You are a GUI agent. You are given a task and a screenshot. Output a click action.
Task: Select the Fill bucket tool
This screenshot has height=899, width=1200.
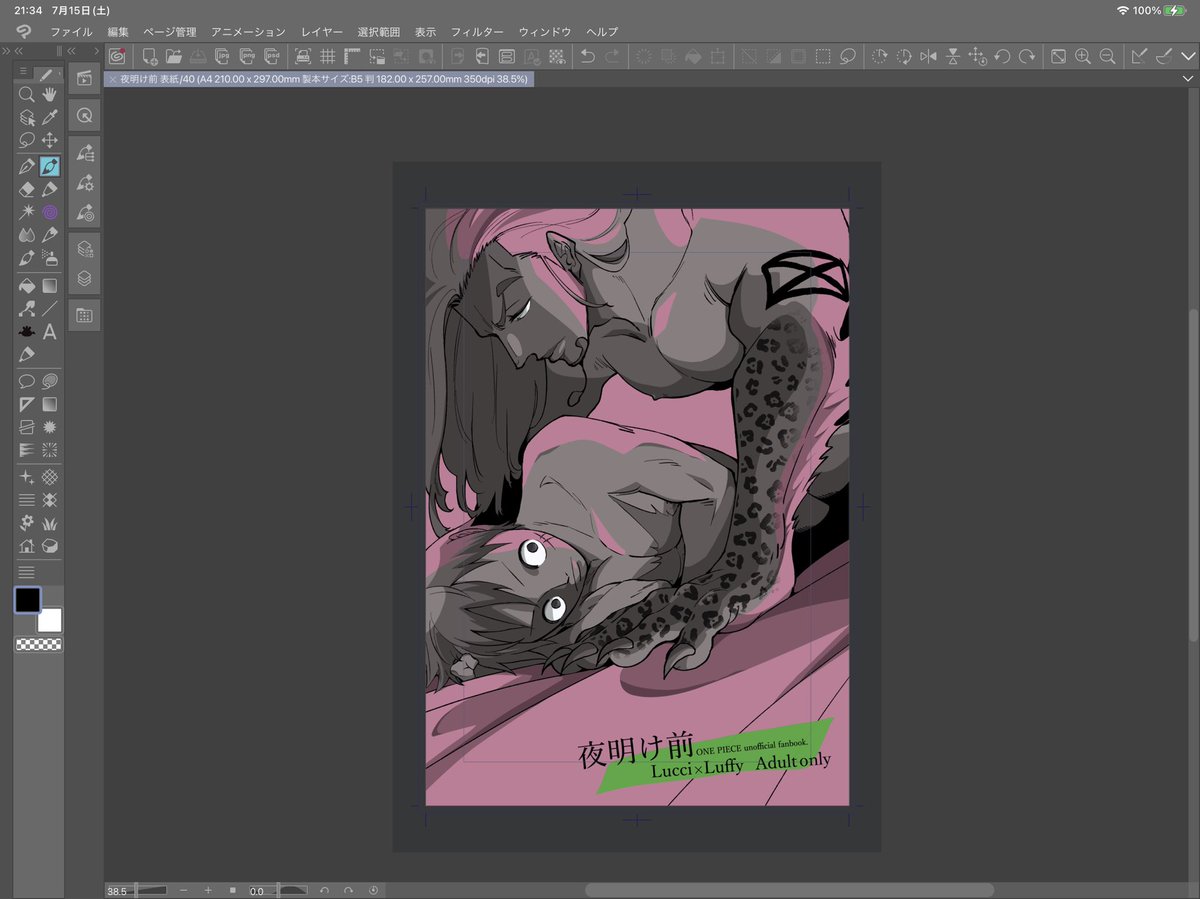(x=27, y=286)
